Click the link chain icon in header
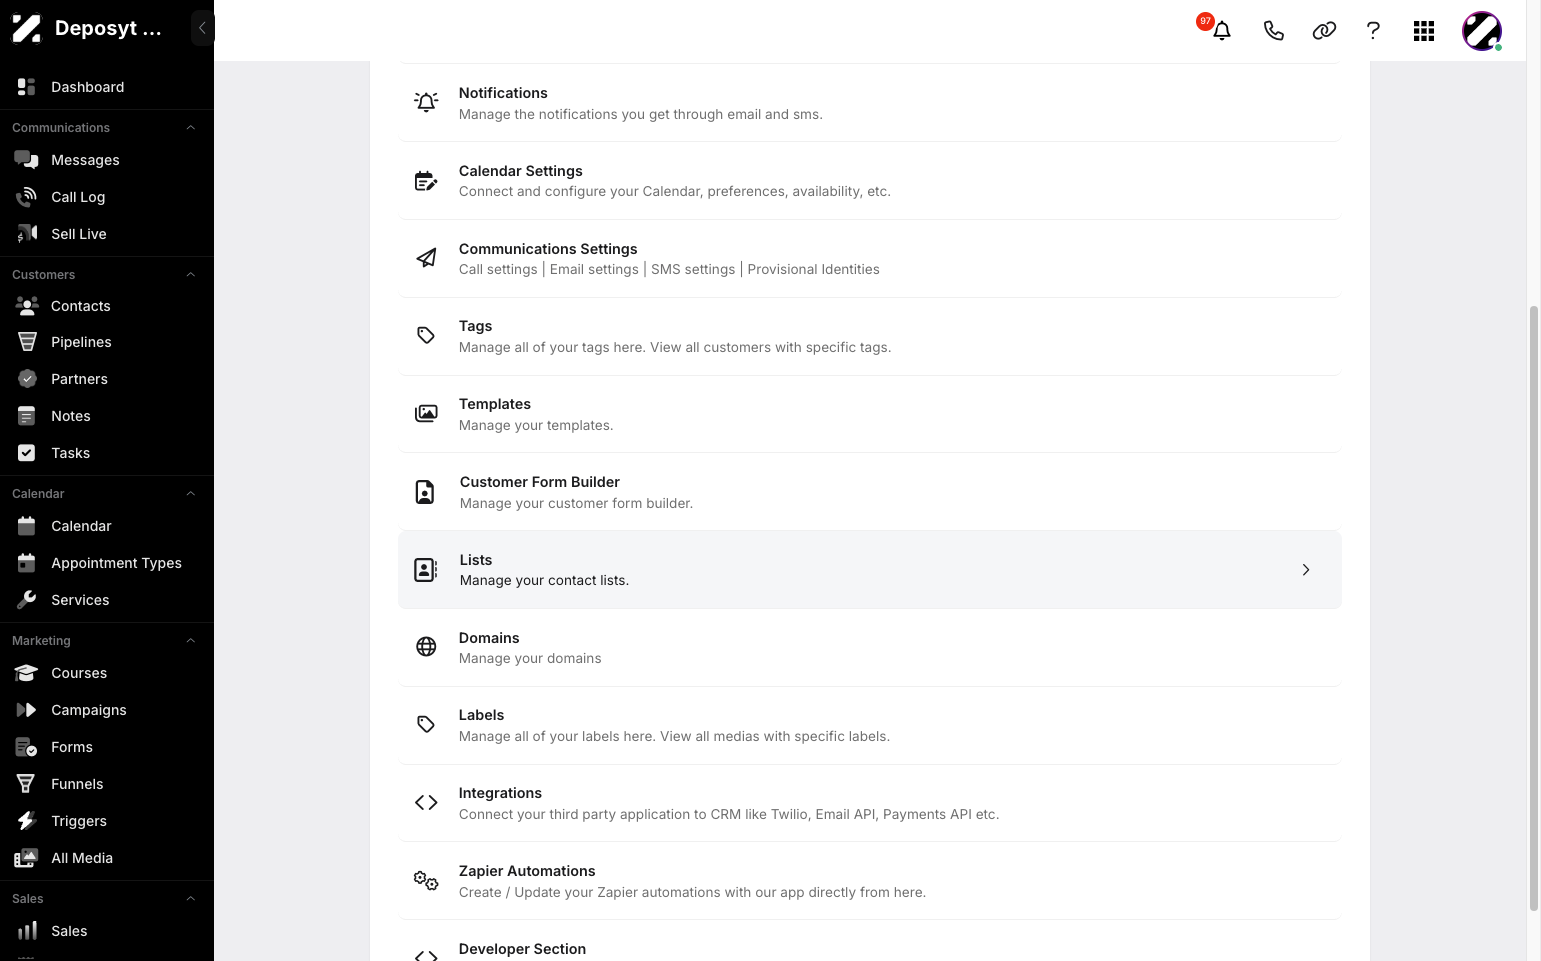Screen dimensions: 1541x961 tap(1324, 31)
